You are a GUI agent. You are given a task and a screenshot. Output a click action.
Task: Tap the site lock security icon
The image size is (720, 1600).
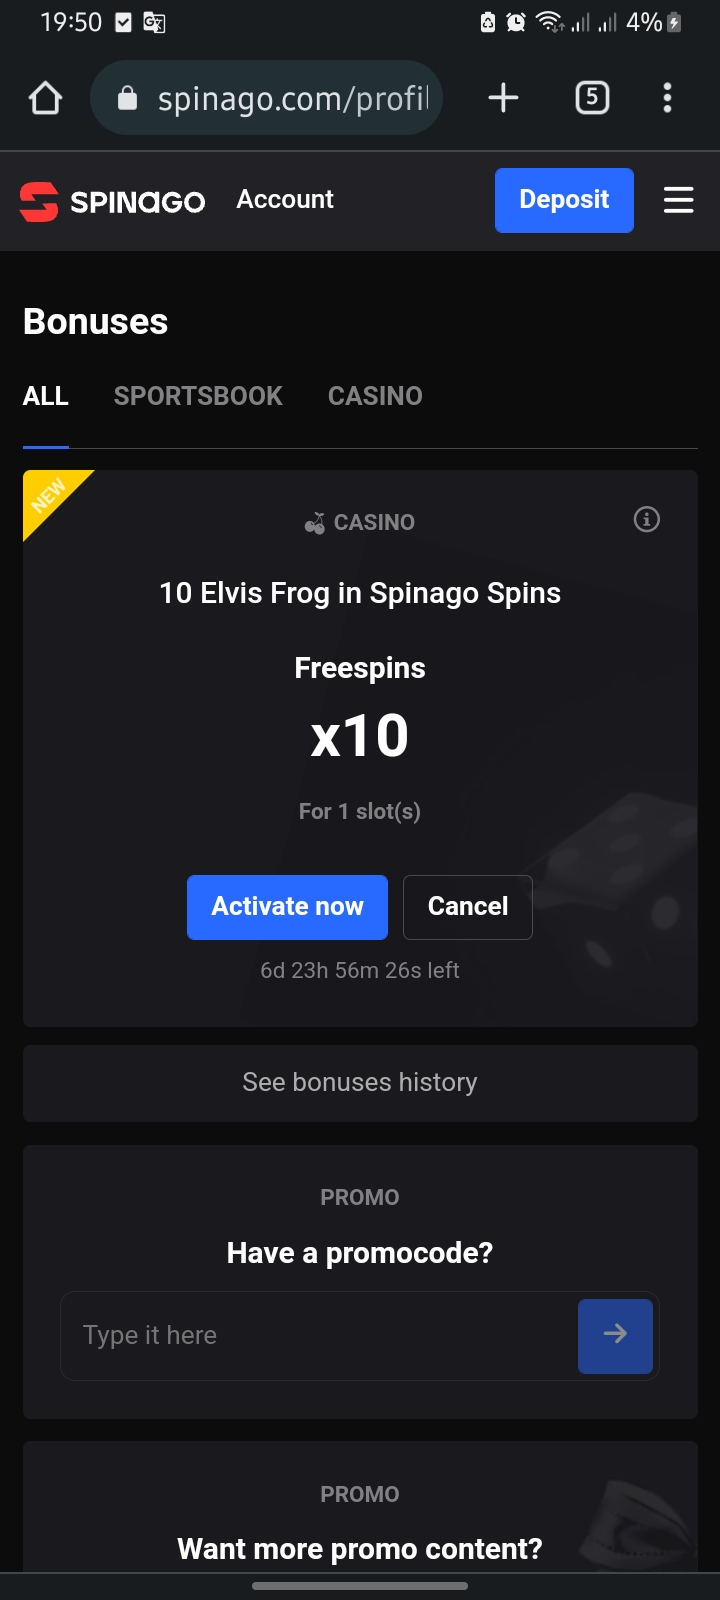127,98
